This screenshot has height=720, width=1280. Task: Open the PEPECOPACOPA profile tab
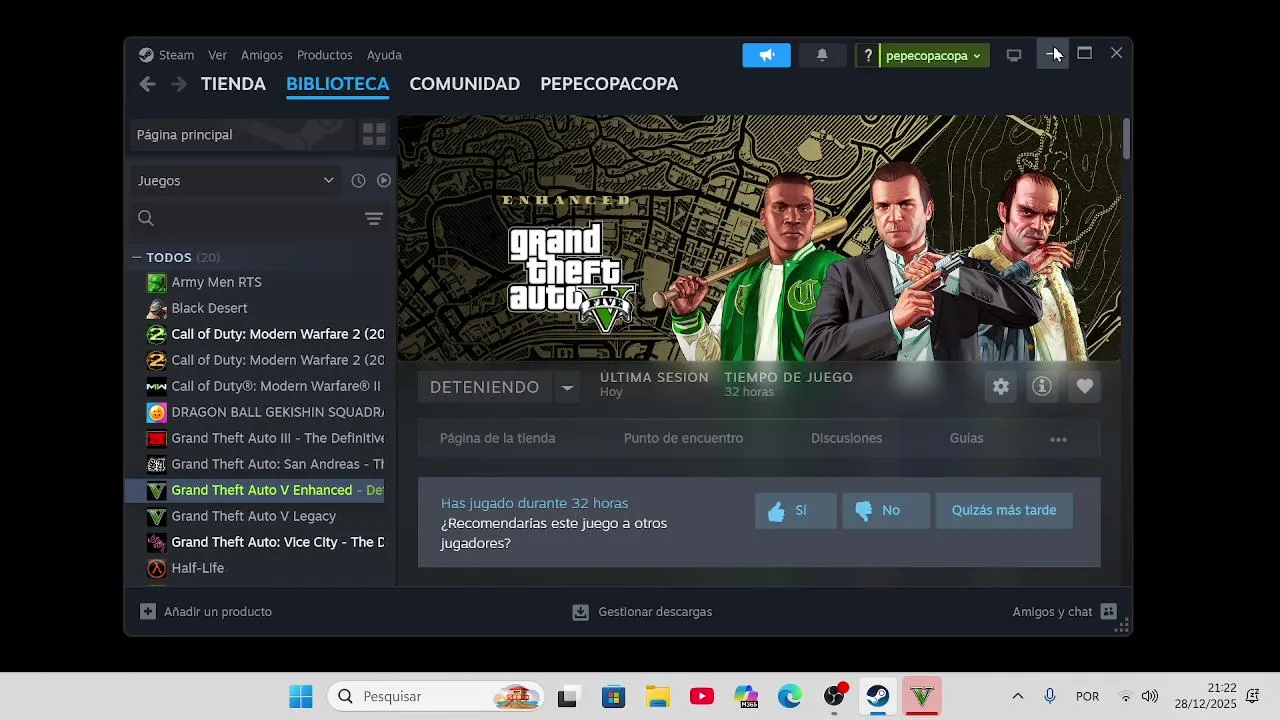[609, 84]
